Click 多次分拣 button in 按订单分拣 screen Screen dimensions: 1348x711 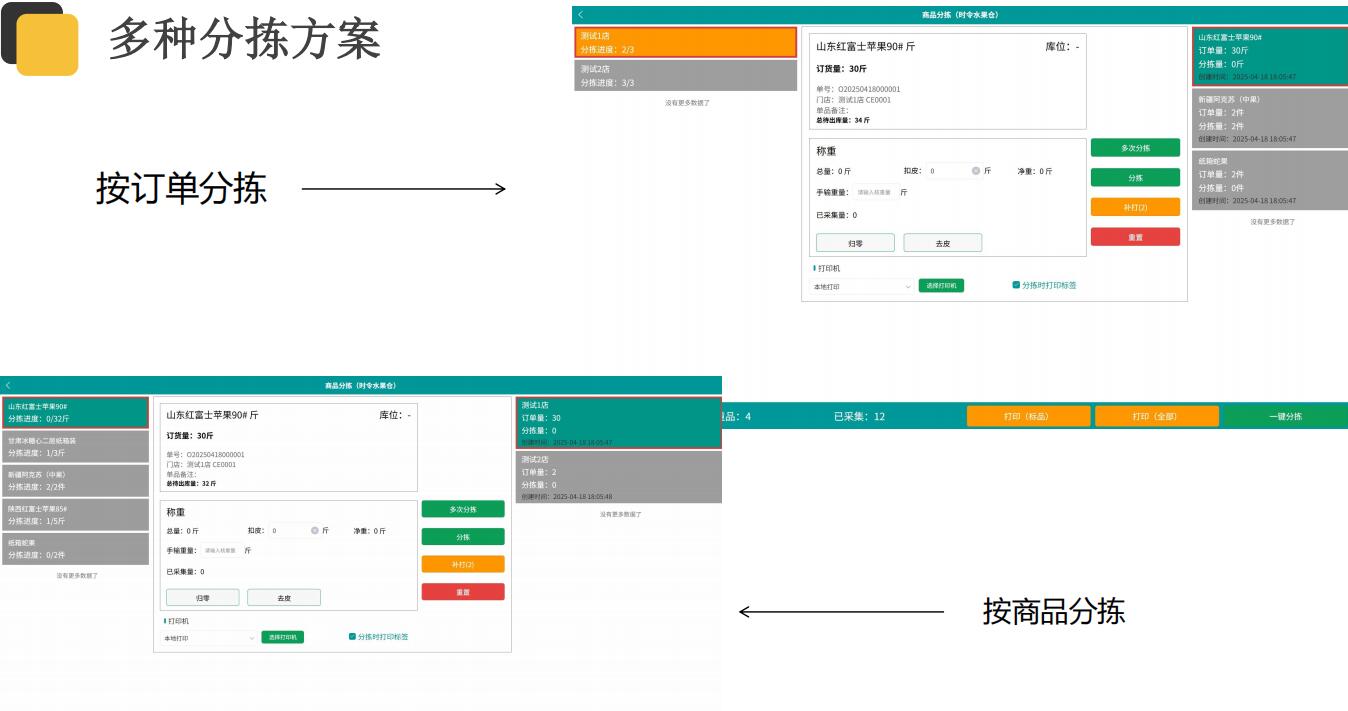(1135, 148)
